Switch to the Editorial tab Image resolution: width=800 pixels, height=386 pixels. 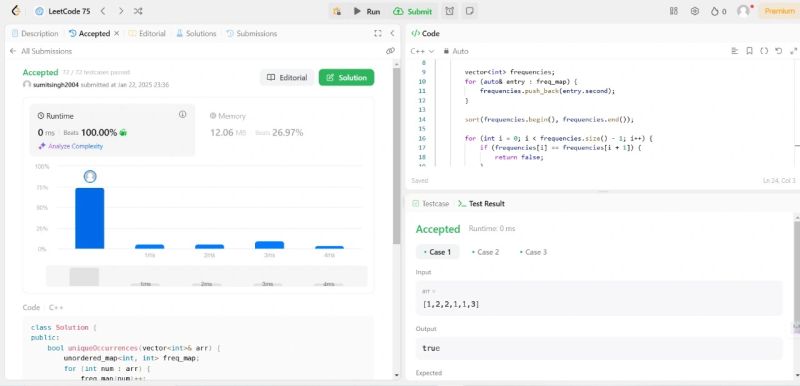tap(147, 33)
